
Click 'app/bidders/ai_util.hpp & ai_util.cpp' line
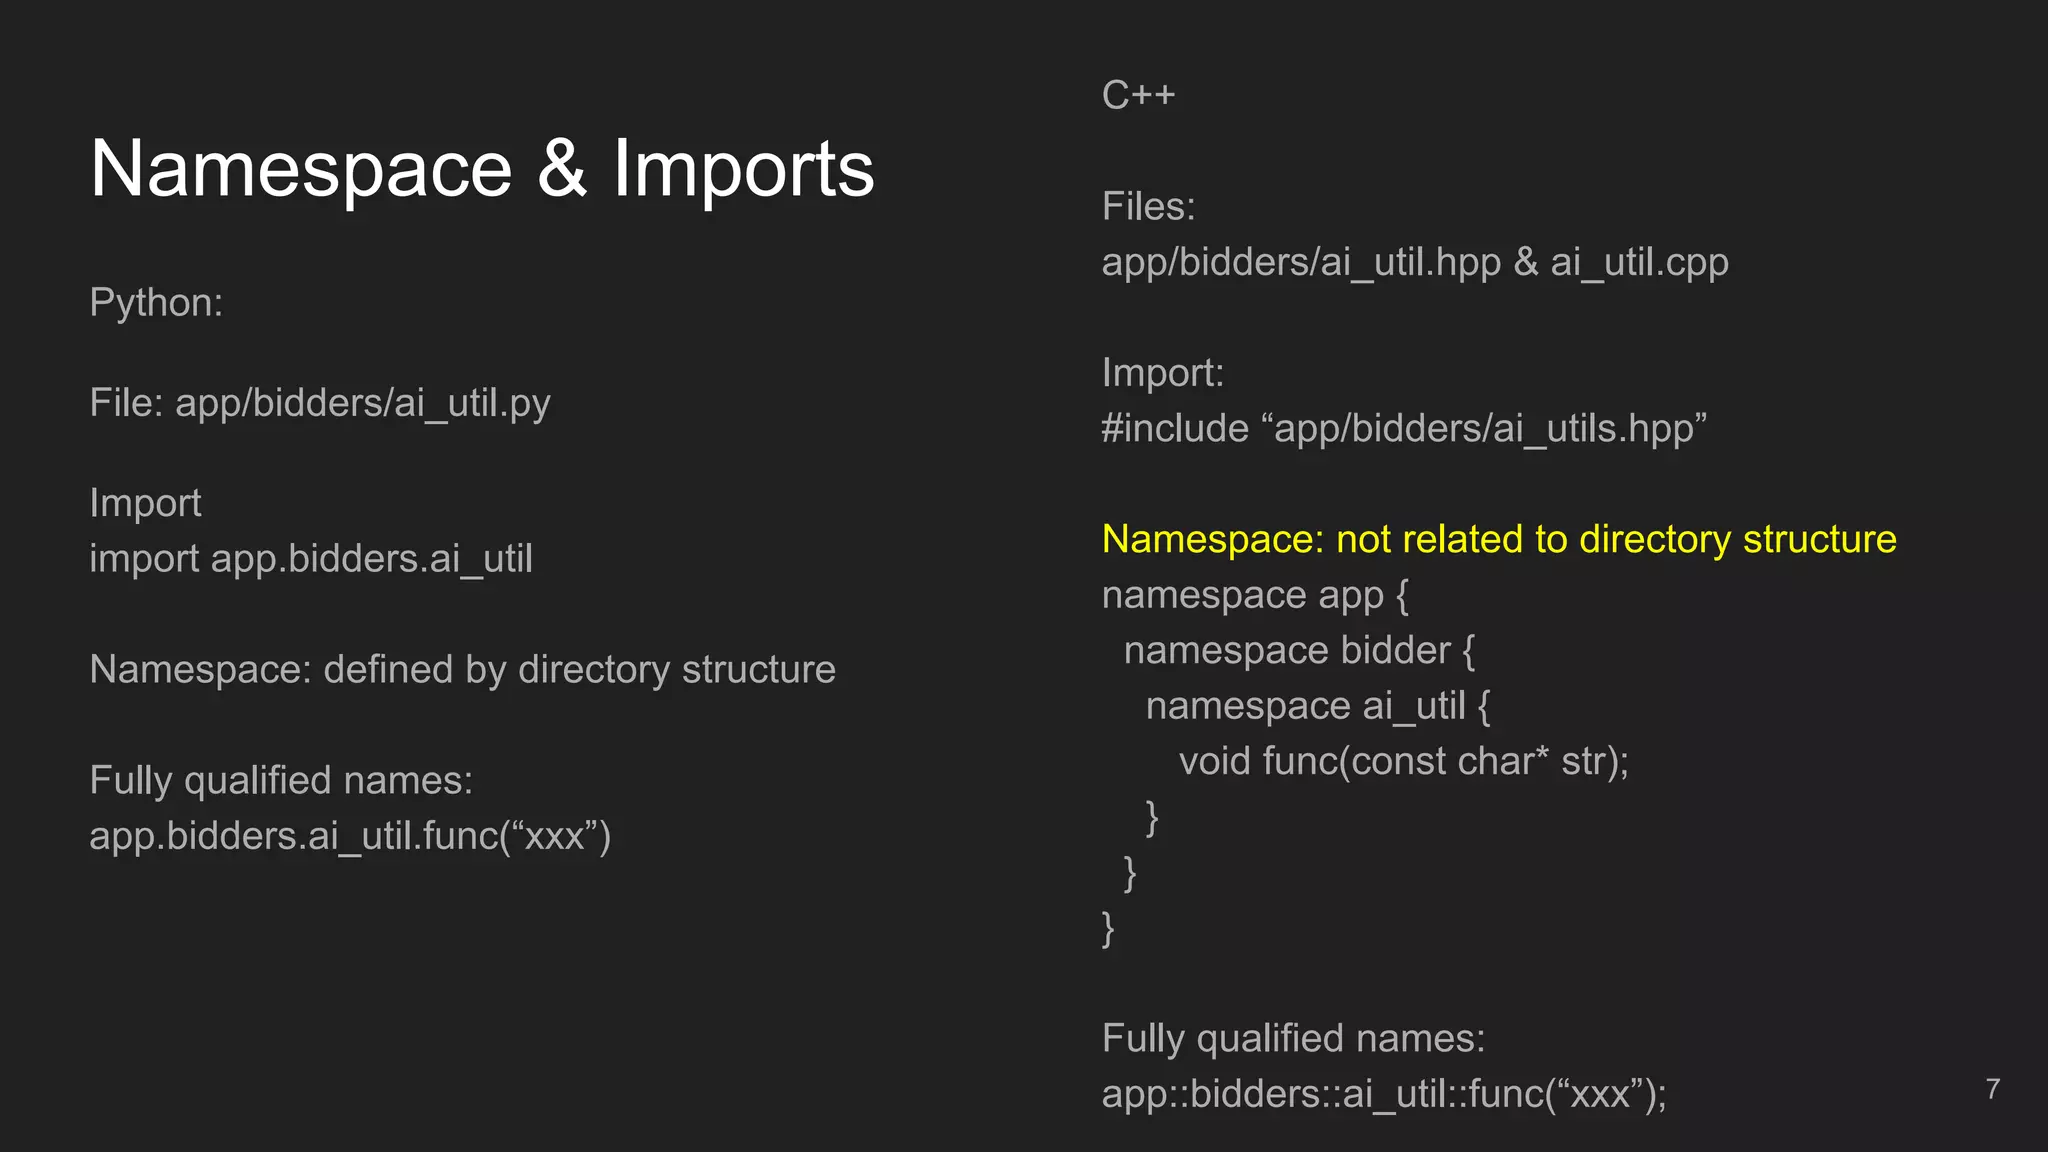pos(1415,263)
